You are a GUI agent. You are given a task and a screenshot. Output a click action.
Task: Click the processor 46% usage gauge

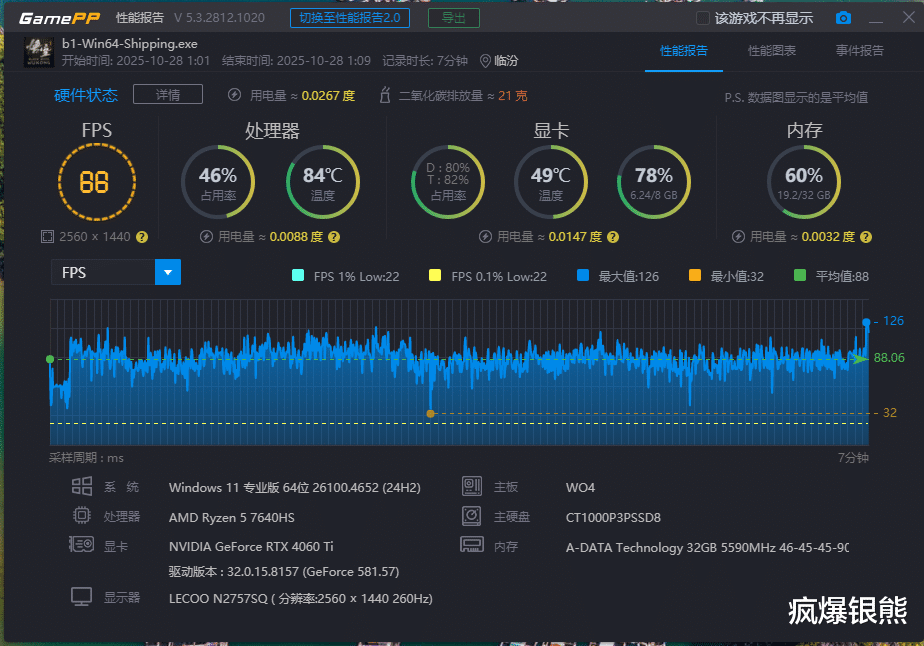[218, 182]
